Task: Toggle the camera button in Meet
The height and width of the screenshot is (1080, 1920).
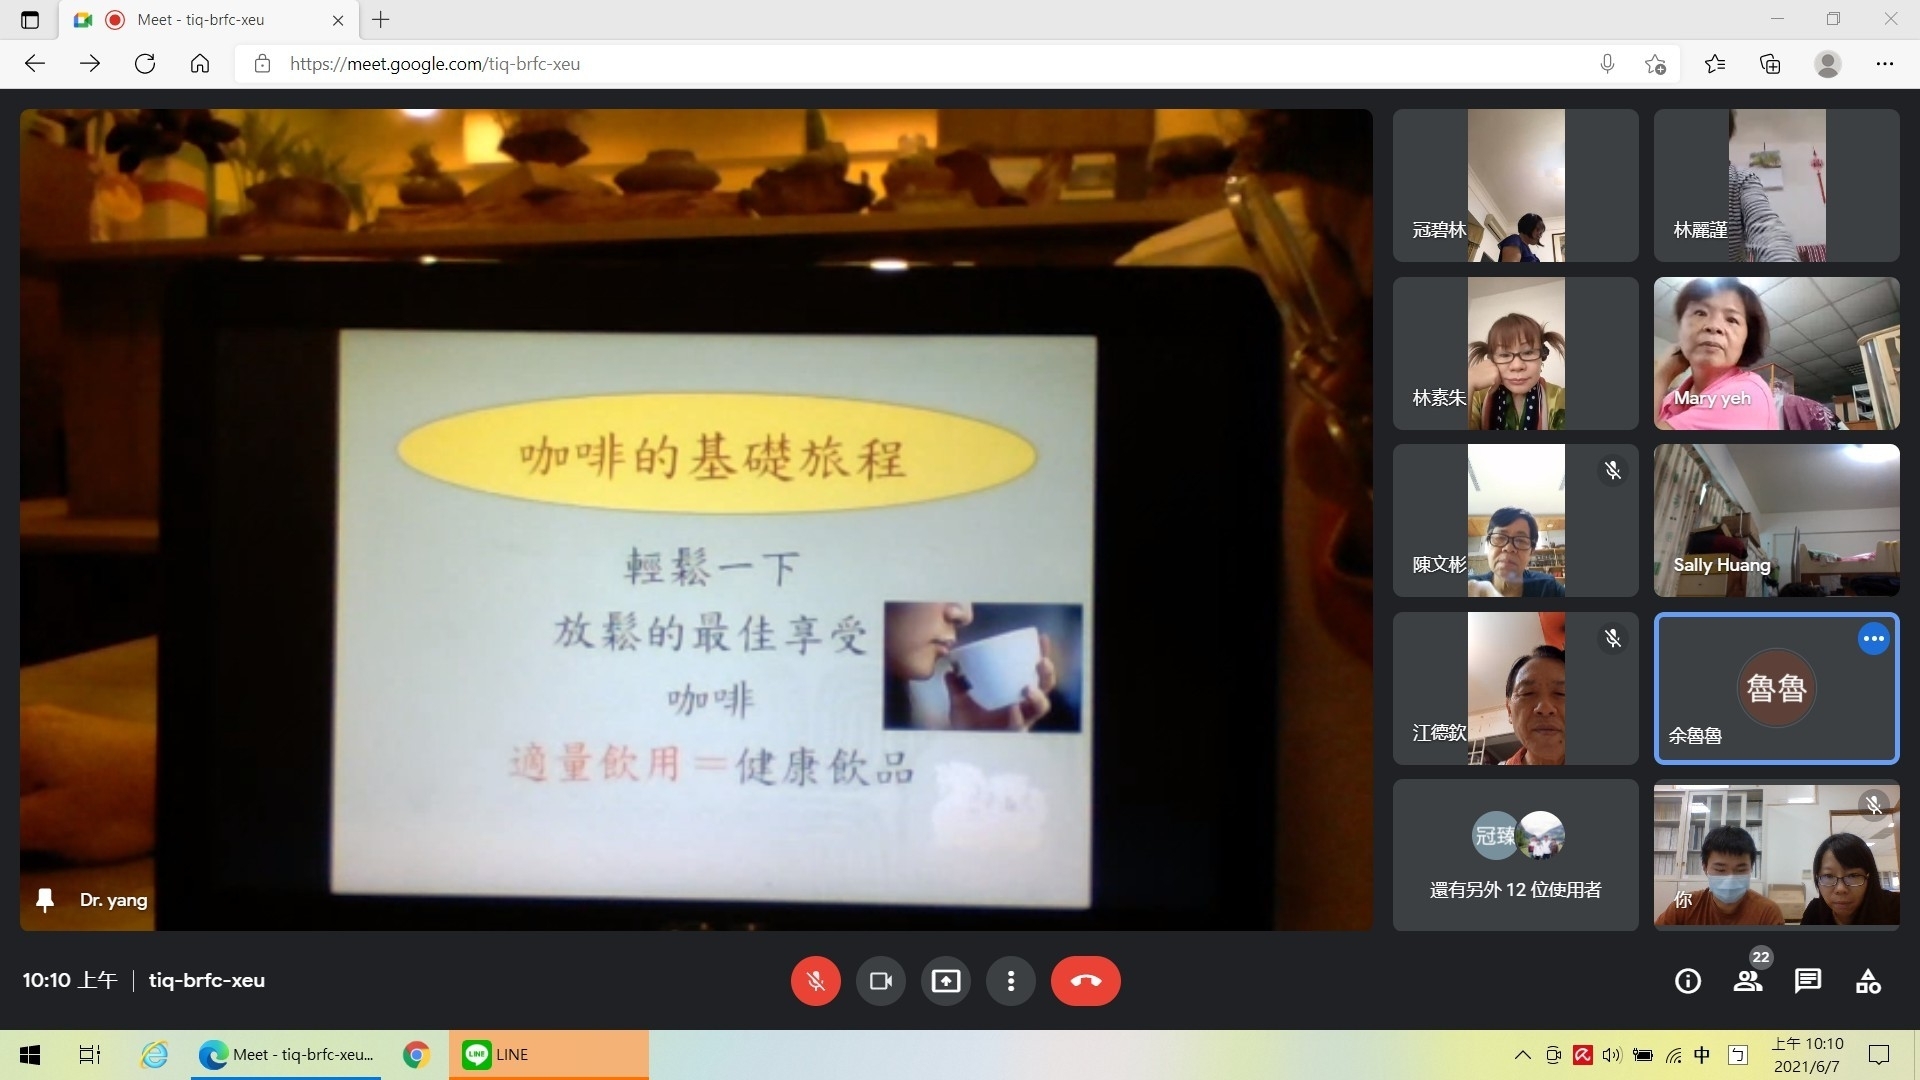Action: coord(881,981)
